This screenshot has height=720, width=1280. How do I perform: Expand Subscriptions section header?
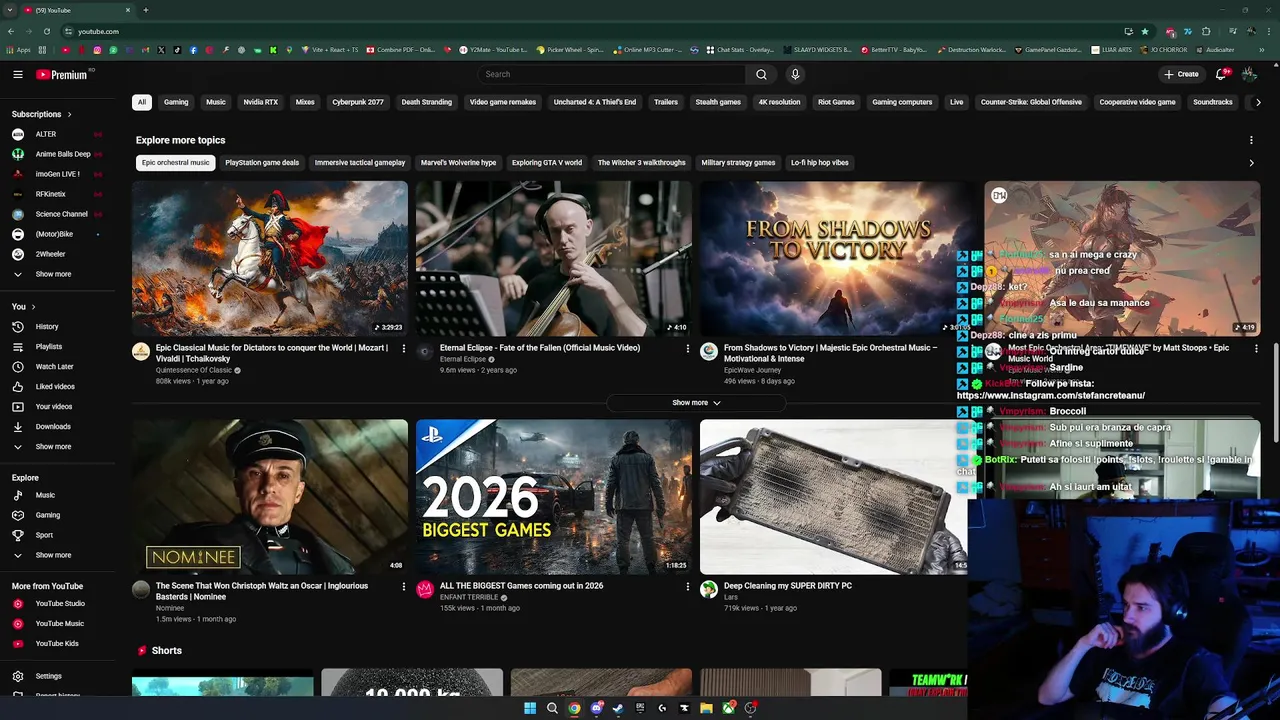click(x=42, y=114)
